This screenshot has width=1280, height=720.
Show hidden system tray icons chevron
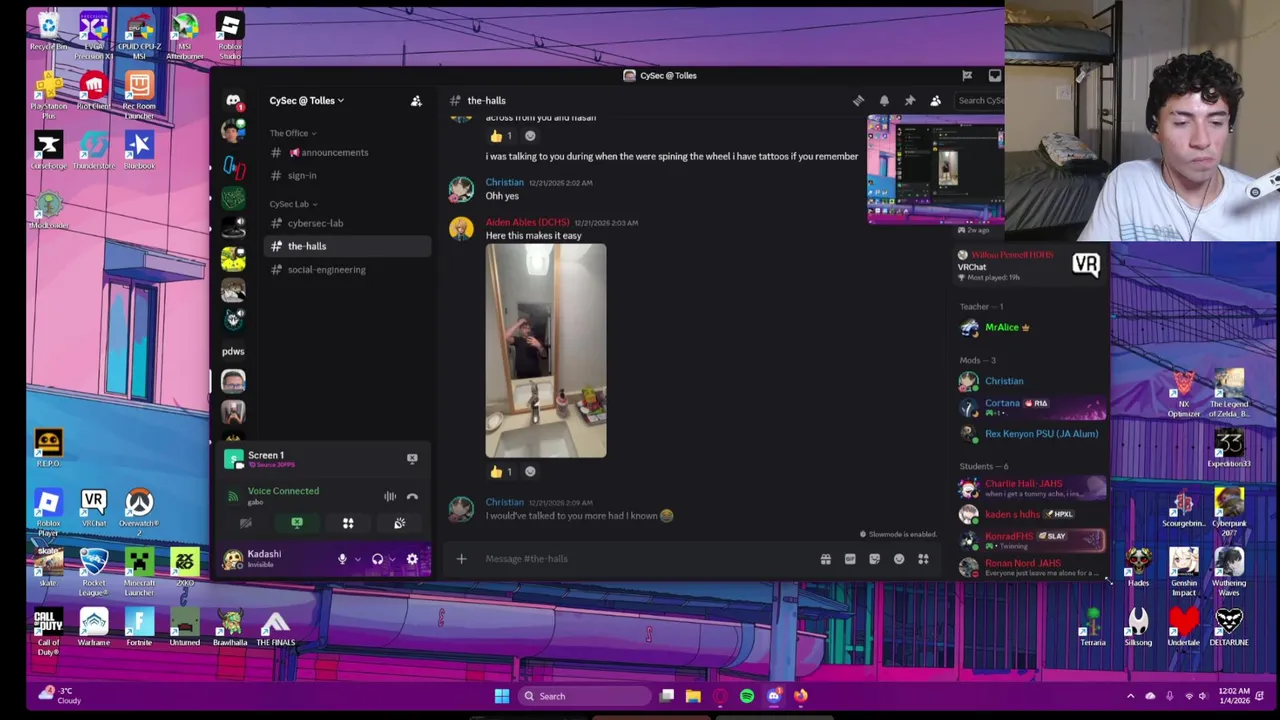pyautogui.click(x=1131, y=696)
